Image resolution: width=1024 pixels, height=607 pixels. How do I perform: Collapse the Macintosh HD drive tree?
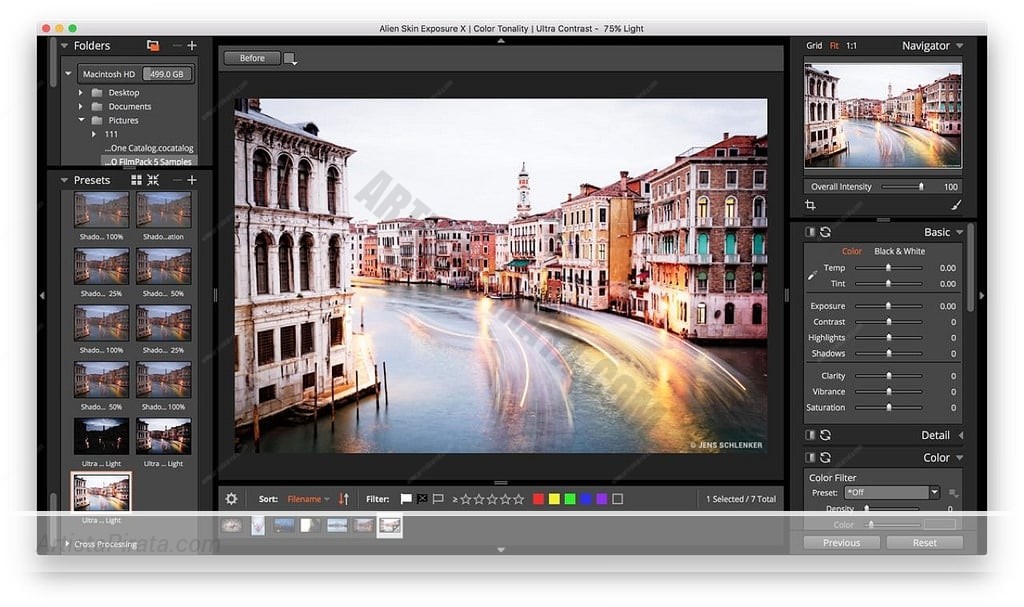coord(68,74)
